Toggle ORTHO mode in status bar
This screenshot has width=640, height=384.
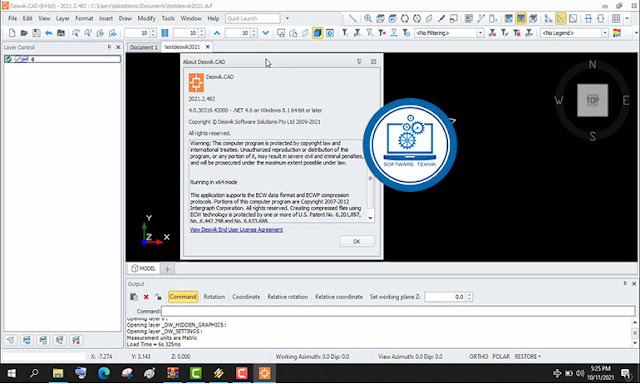[478, 356]
